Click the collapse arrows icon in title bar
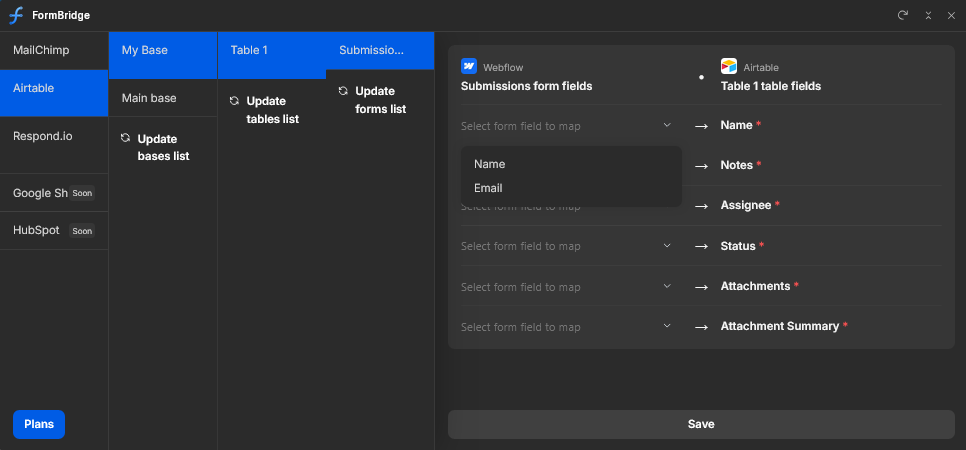 928,15
